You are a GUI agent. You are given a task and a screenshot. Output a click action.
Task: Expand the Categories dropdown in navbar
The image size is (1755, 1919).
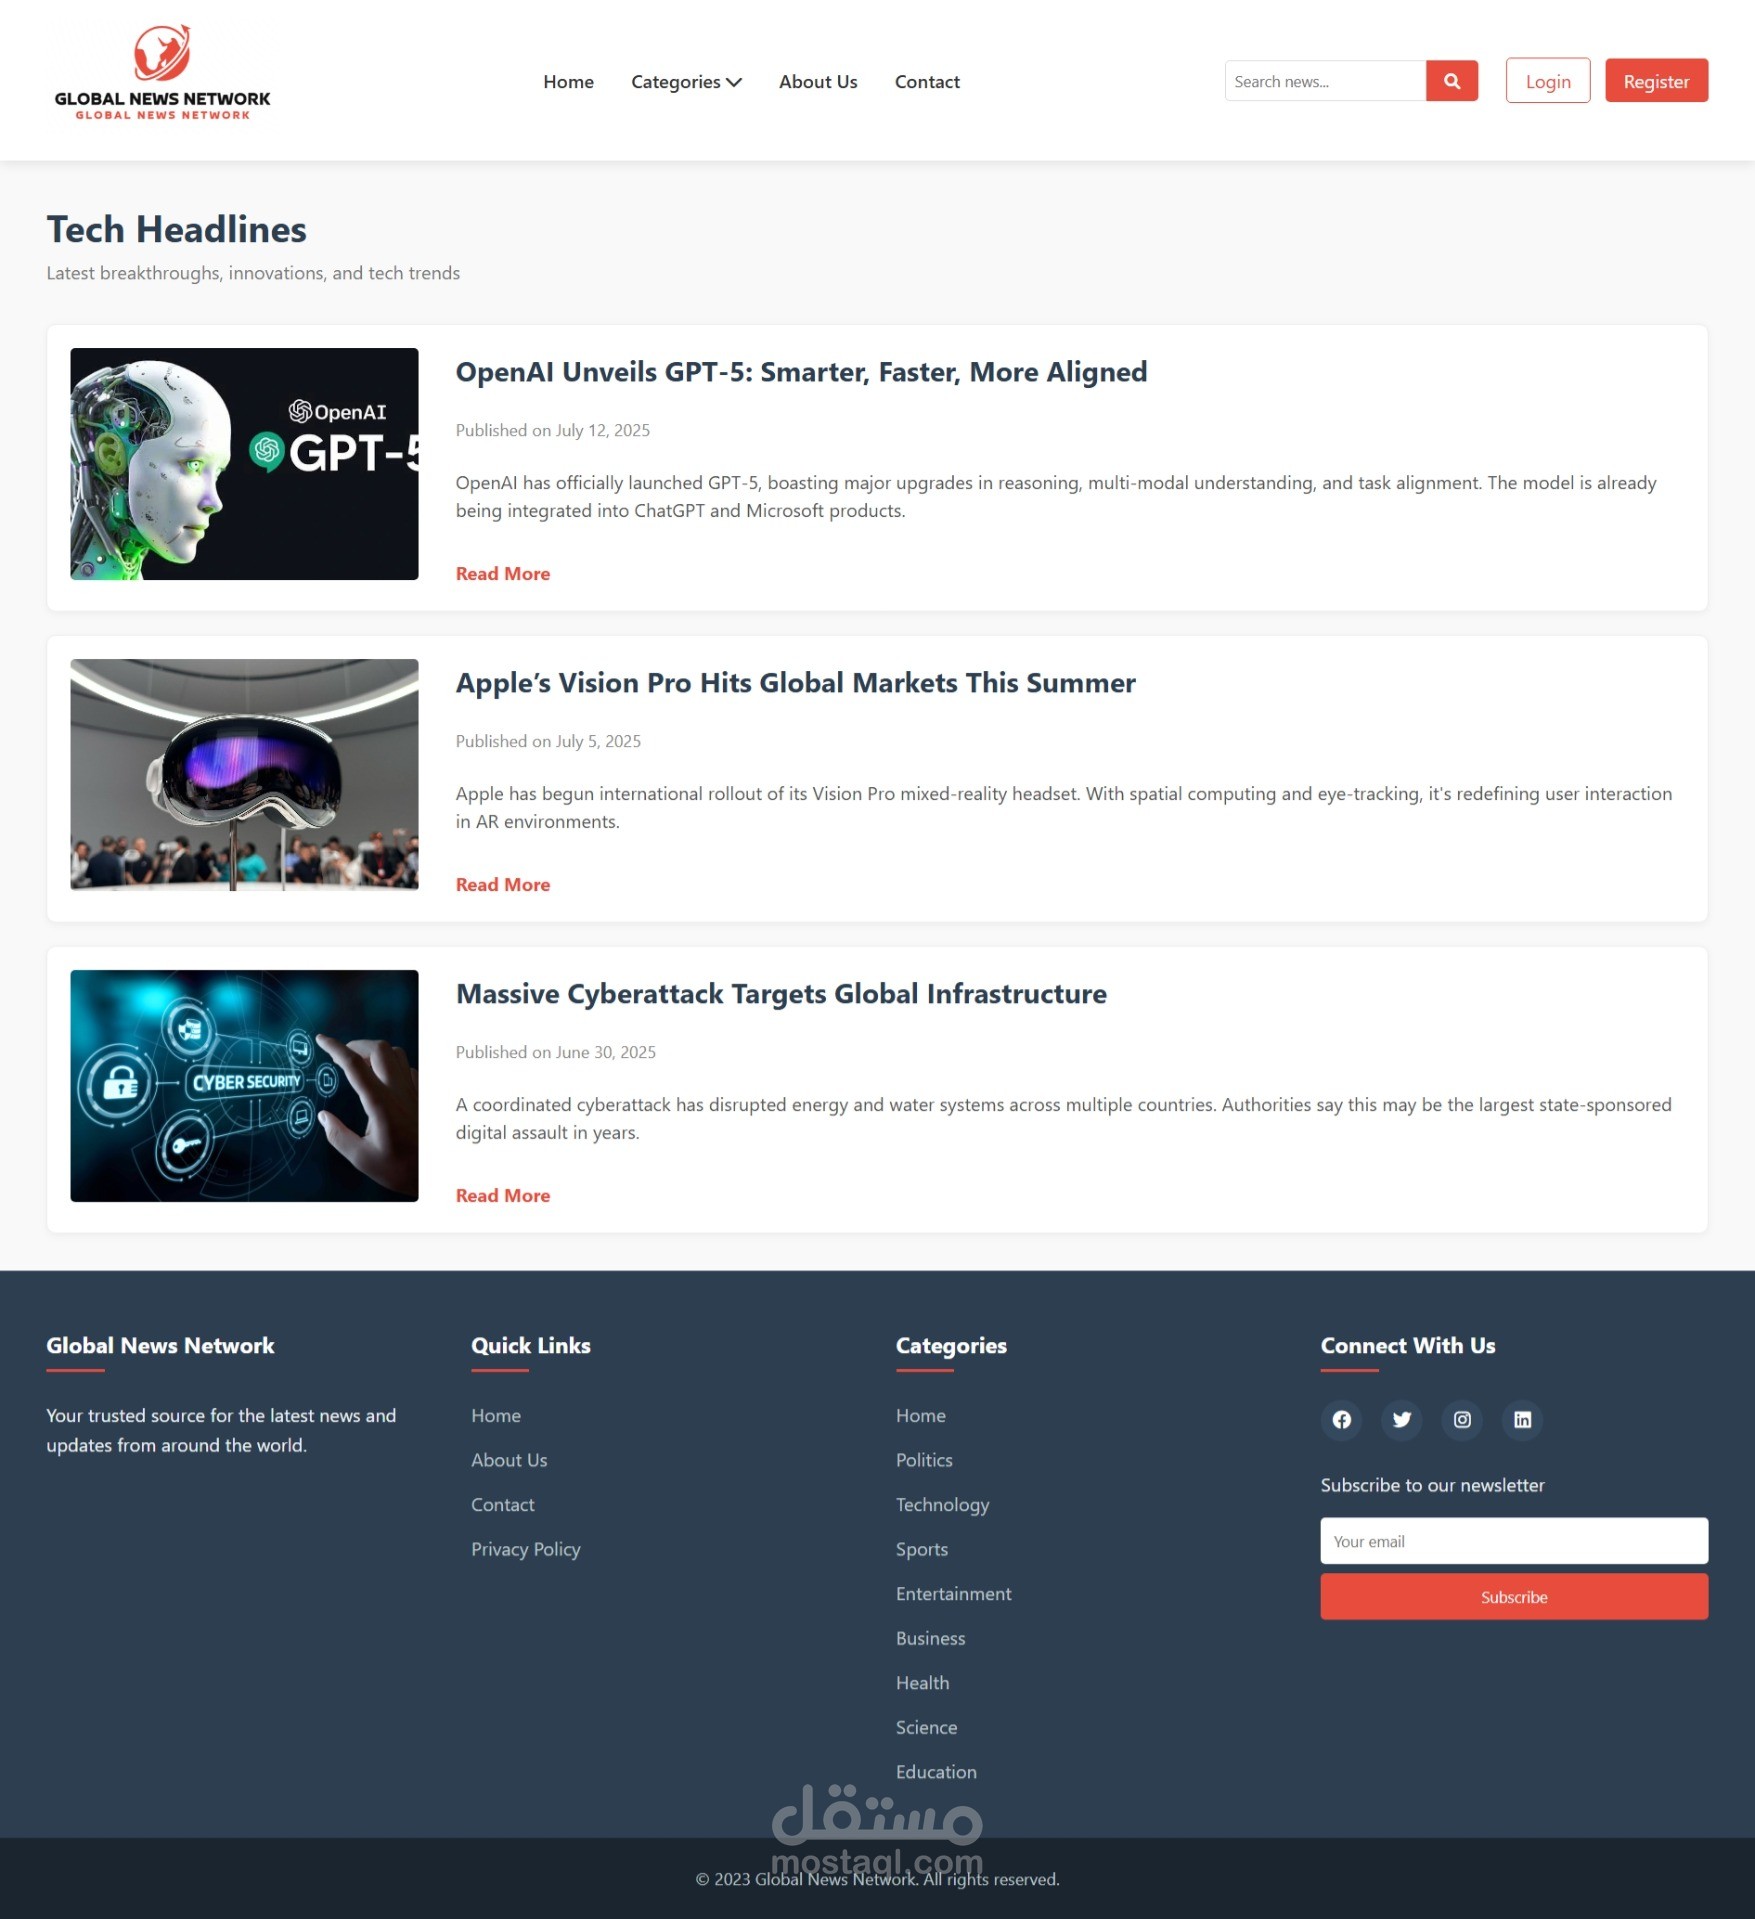[686, 82]
